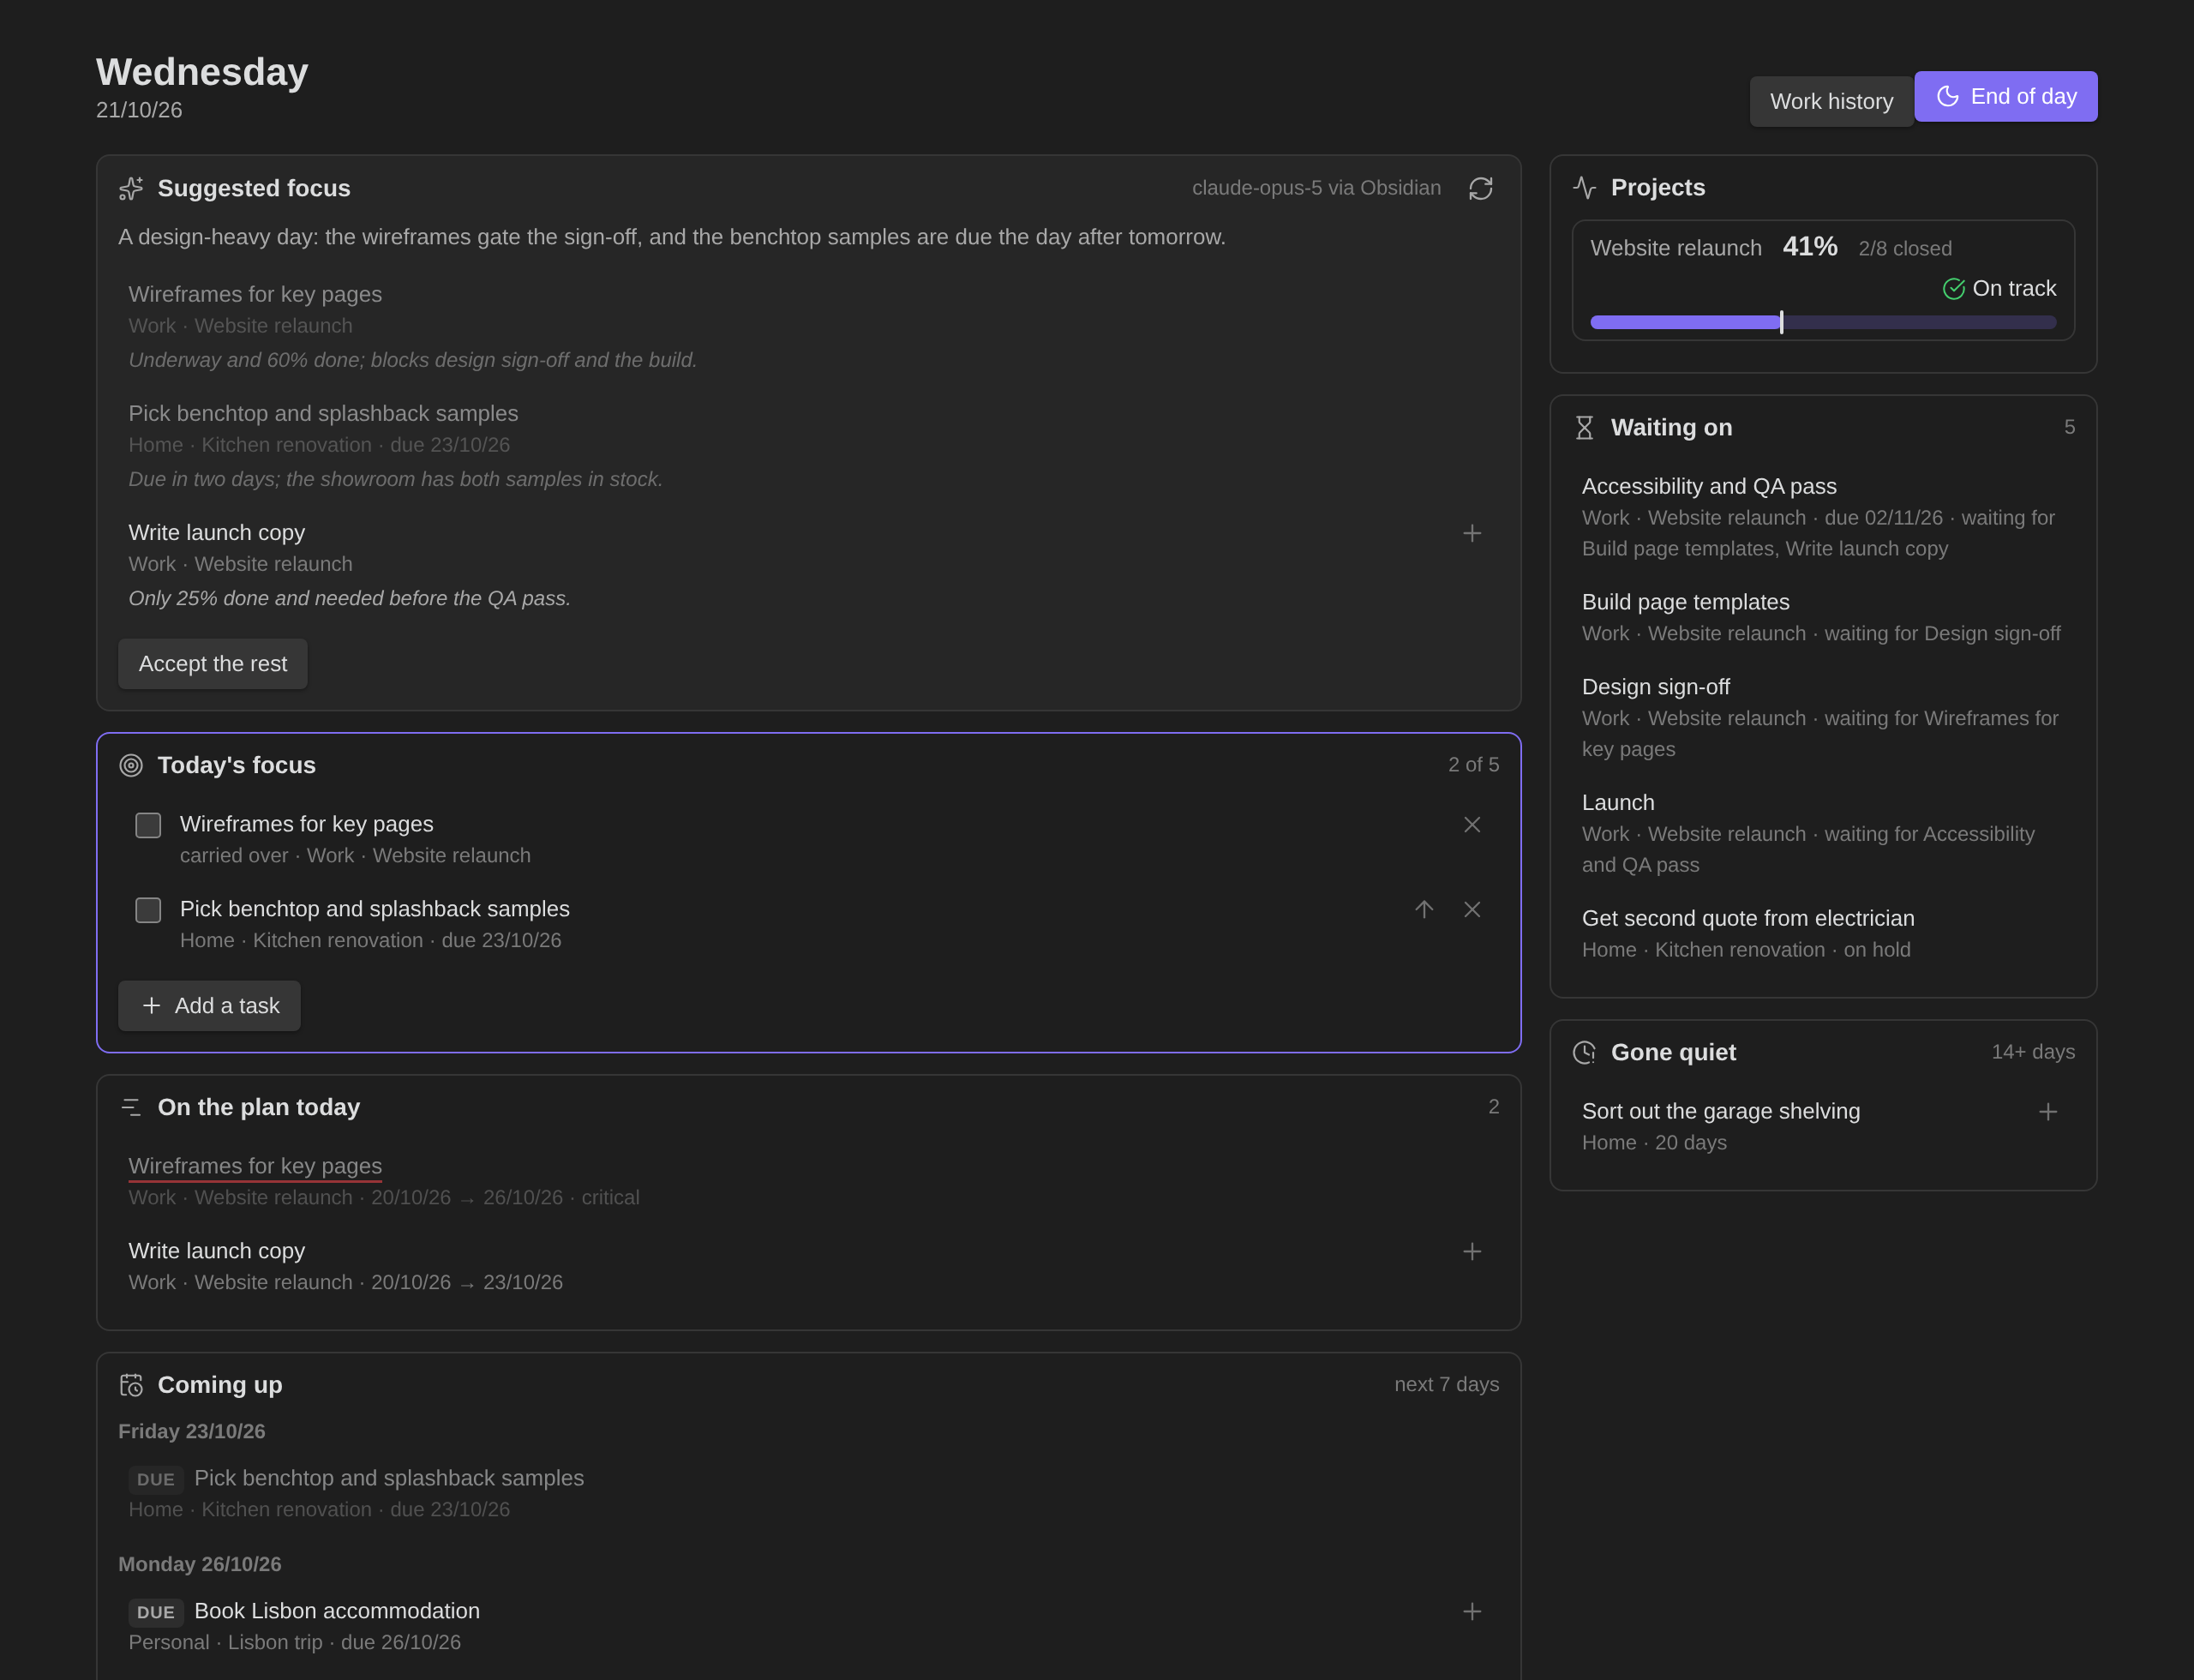Viewport: 2194px width, 1680px height.
Task: Open Sort out the garage shelving
Action: [x=1721, y=1111]
